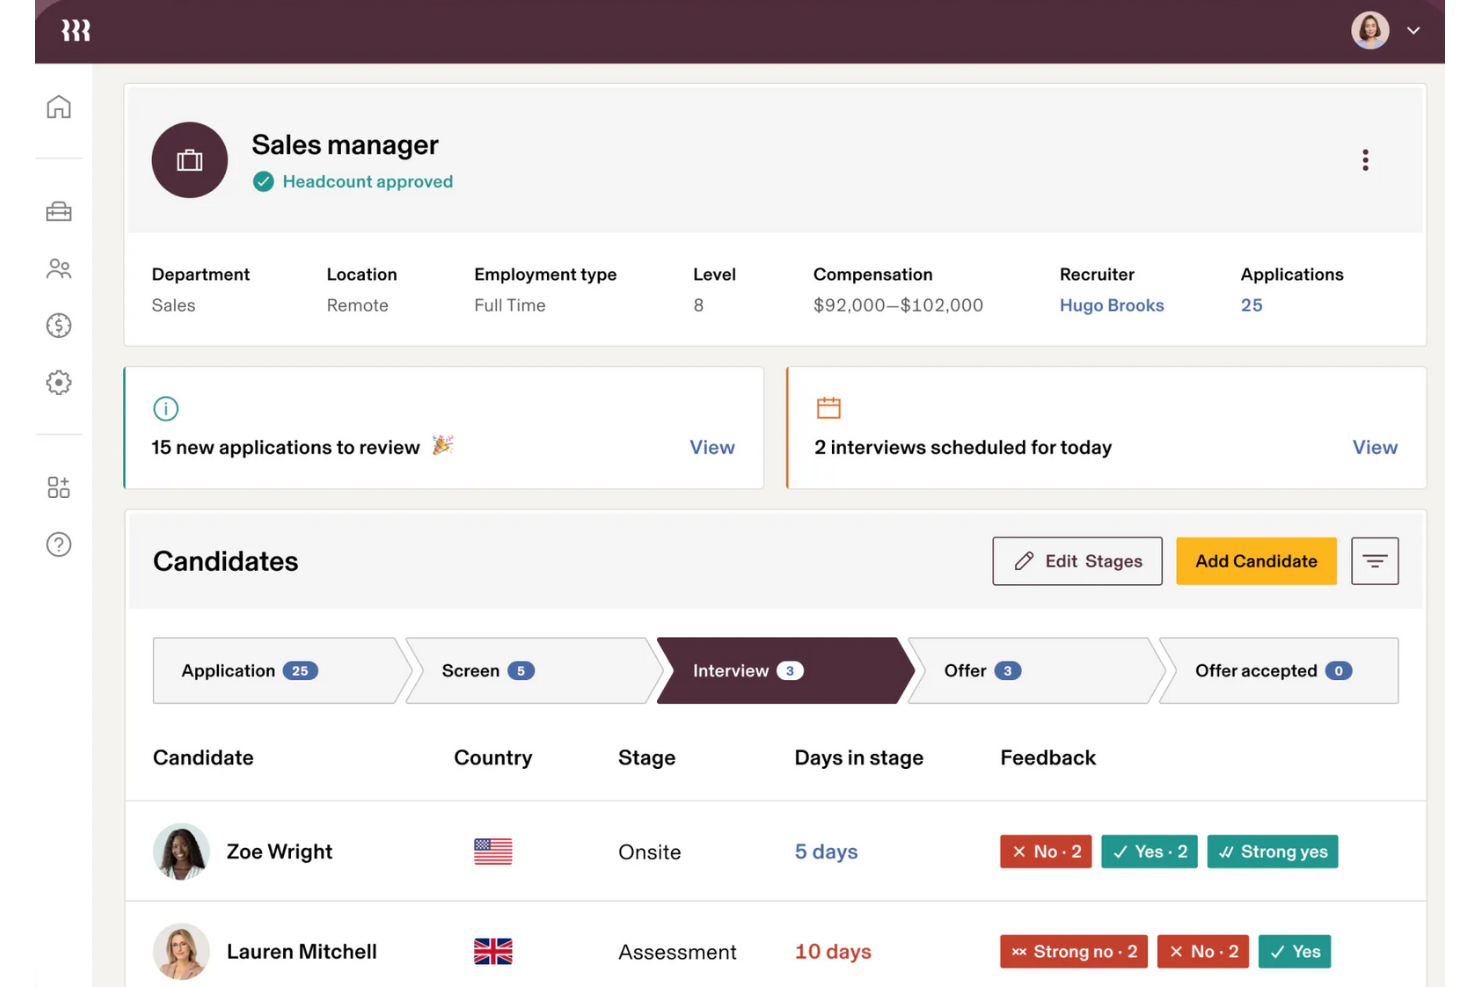1480x987 pixels.
Task: View the 15 new applications to review
Action: coord(711,447)
